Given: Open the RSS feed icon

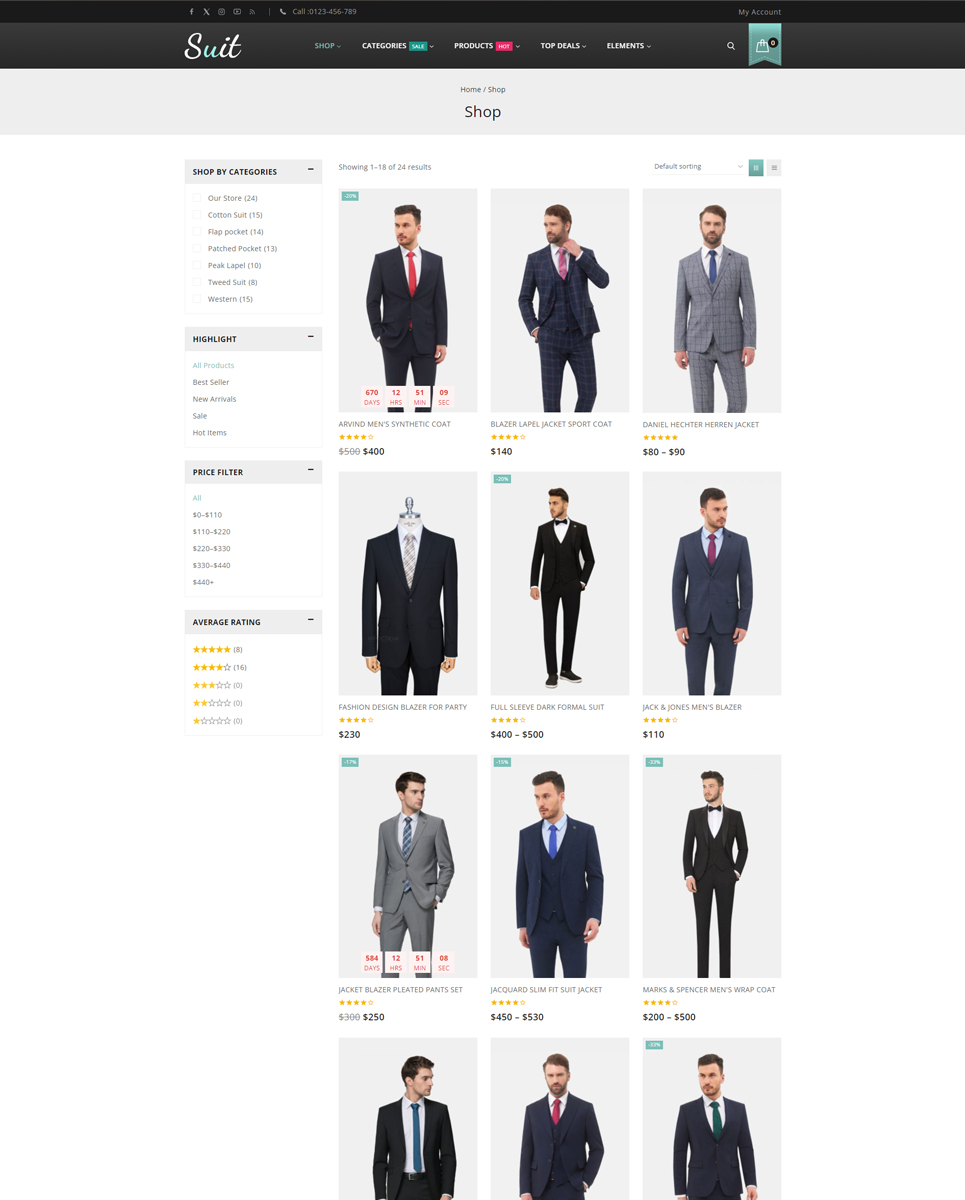Looking at the screenshot, I should point(252,12).
